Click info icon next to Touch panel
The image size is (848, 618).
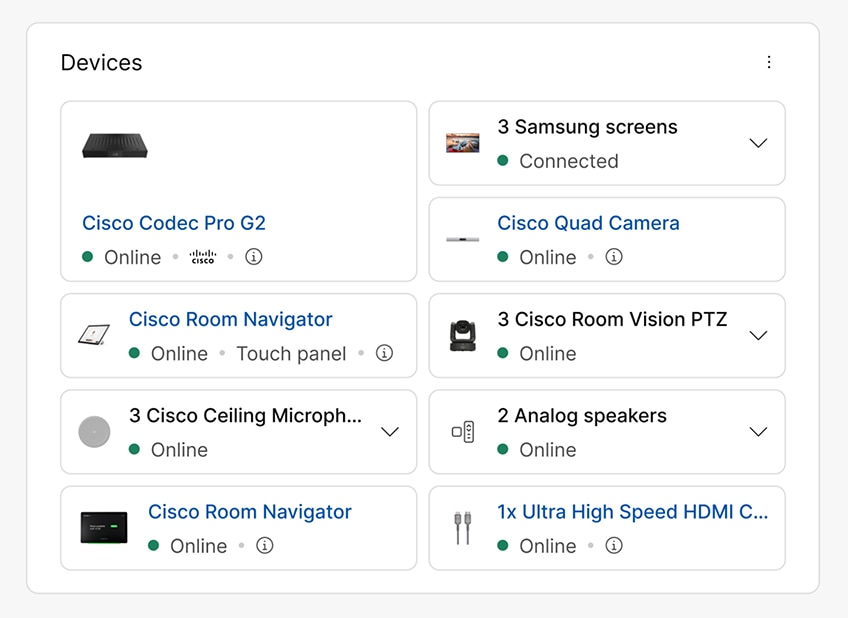point(384,353)
